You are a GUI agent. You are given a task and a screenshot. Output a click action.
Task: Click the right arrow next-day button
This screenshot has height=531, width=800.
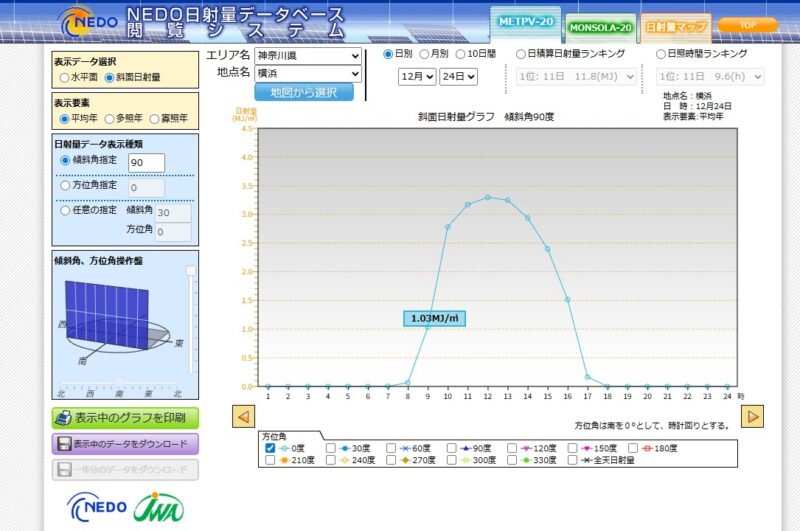pyautogui.click(x=754, y=415)
